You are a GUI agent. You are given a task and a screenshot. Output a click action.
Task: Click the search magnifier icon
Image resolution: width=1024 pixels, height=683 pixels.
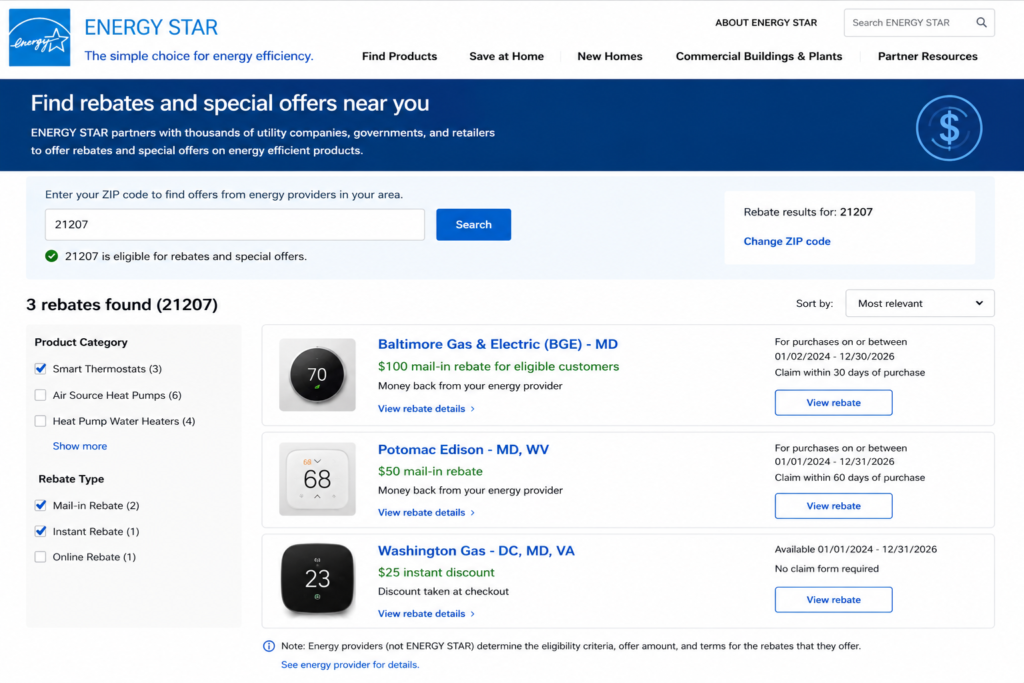[981, 22]
